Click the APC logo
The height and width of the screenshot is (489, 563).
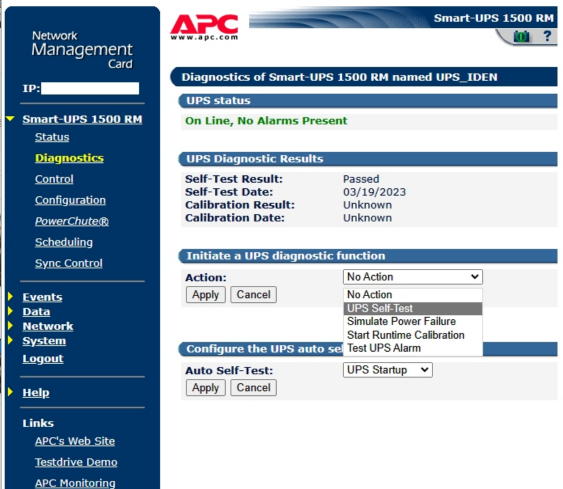pos(204,27)
